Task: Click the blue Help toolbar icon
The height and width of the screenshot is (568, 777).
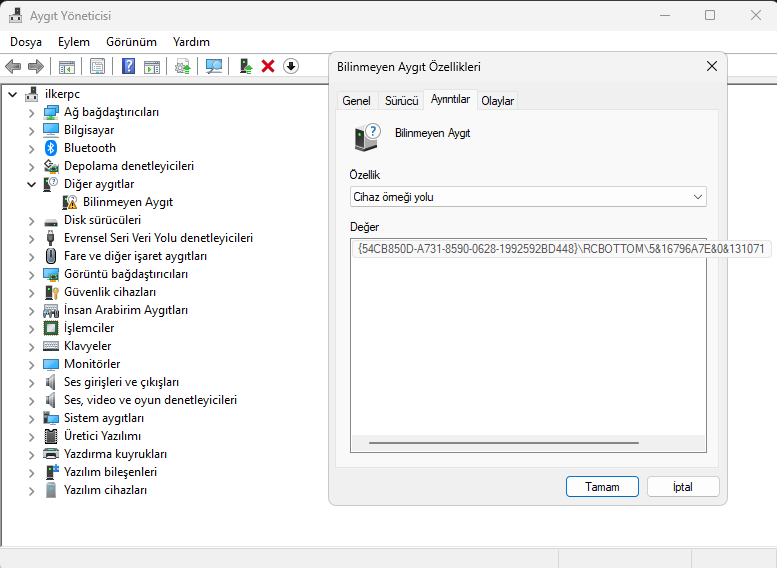Action: 128,66
